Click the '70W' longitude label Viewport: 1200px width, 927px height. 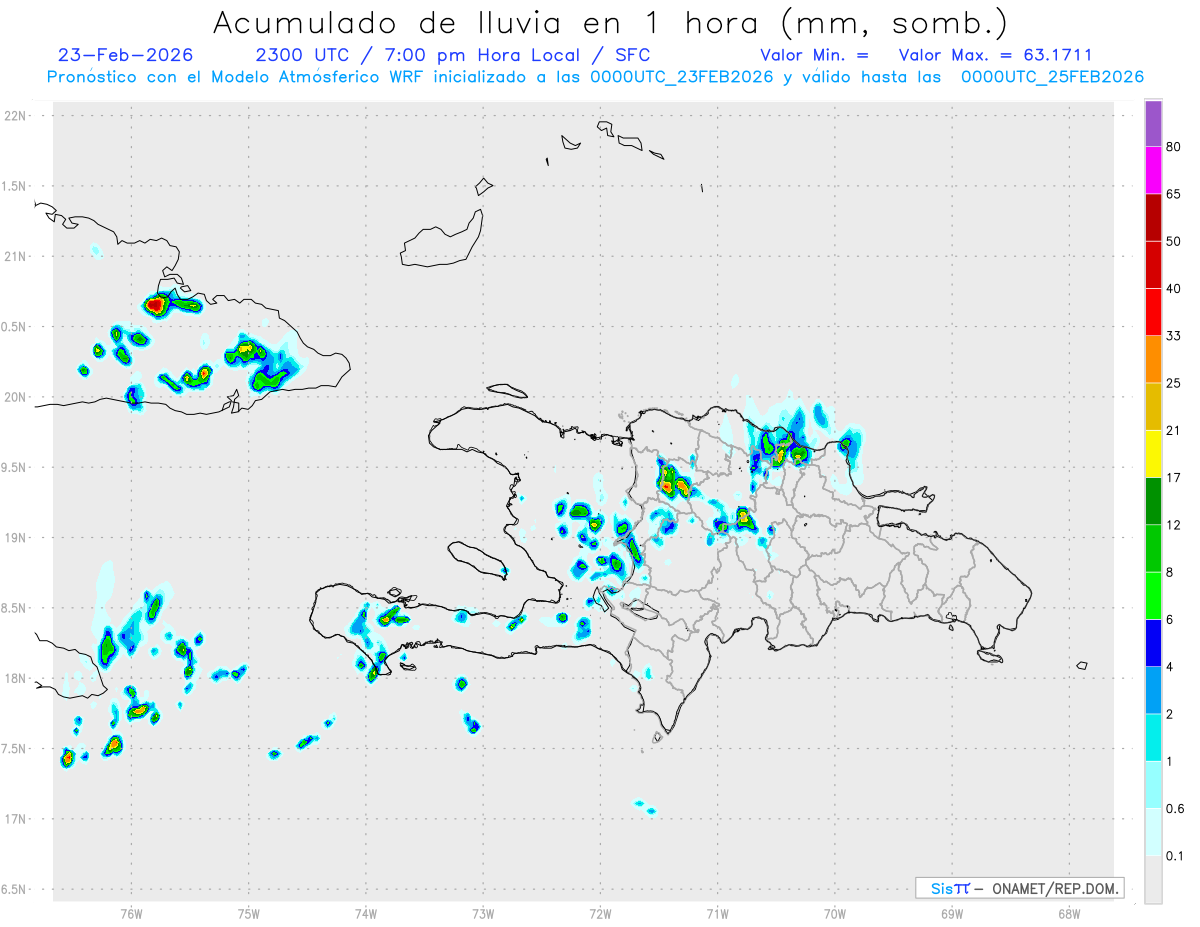point(835,913)
